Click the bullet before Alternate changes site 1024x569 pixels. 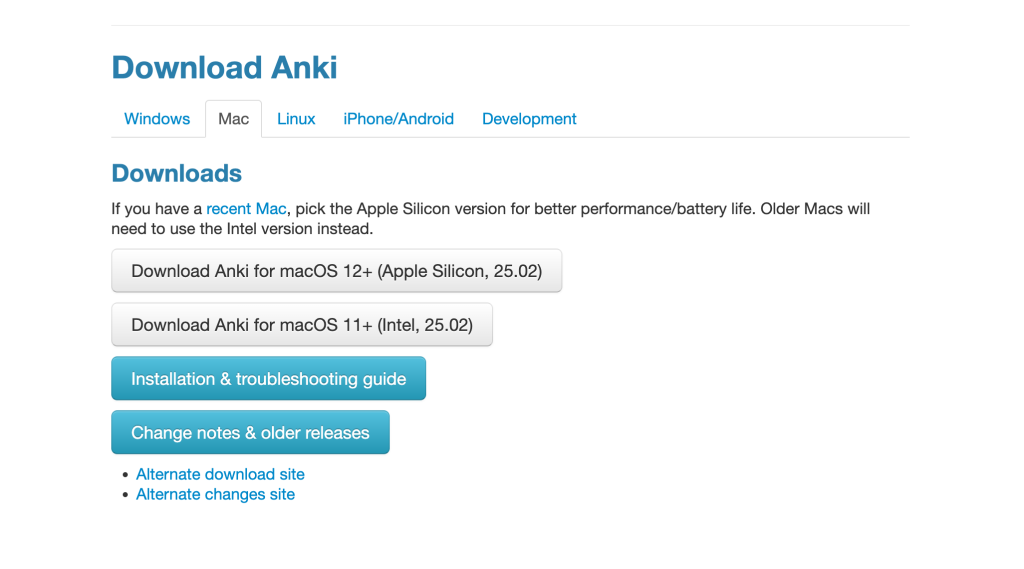click(125, 495)
